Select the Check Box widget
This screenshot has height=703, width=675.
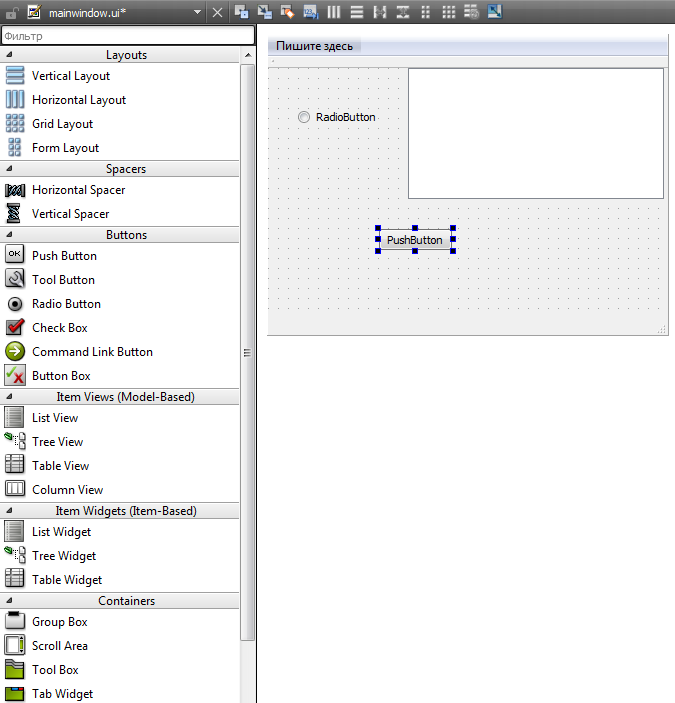point(120,328)
